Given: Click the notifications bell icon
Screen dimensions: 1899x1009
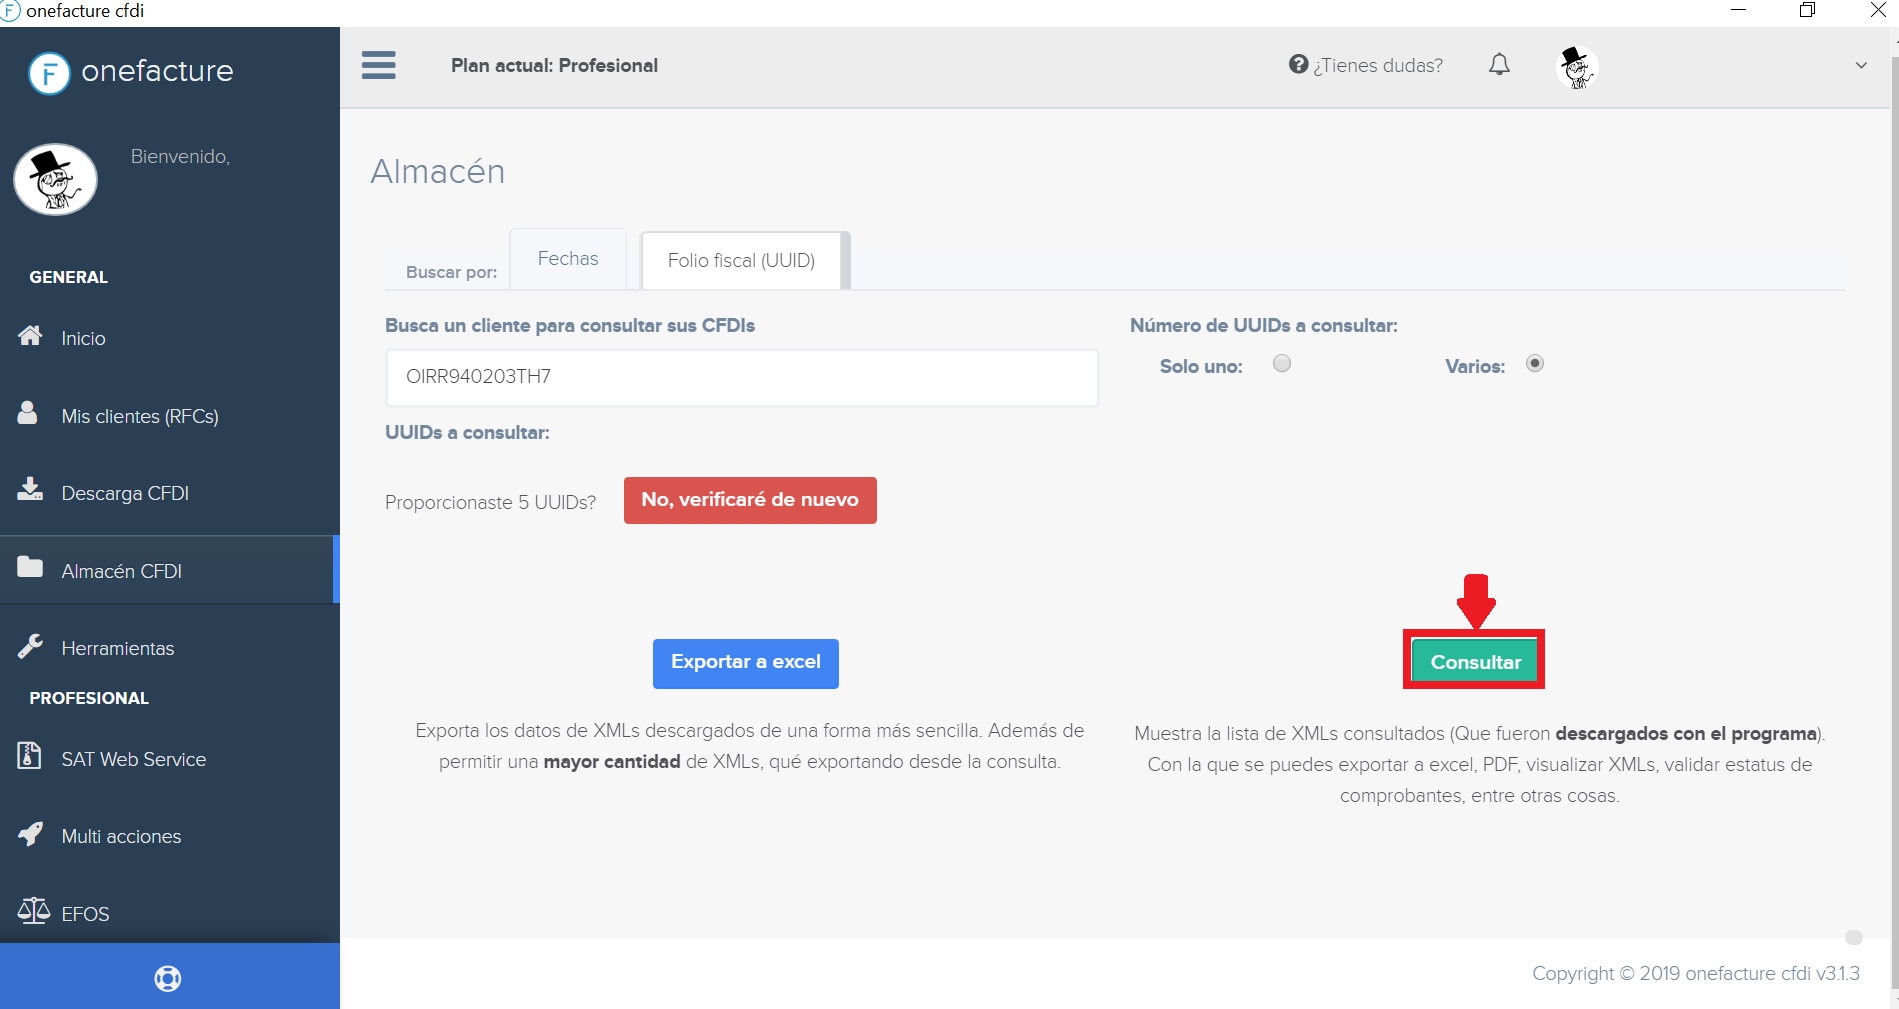Looking at the screenshot, I should pyautogui.click(x=1499, y=64).
